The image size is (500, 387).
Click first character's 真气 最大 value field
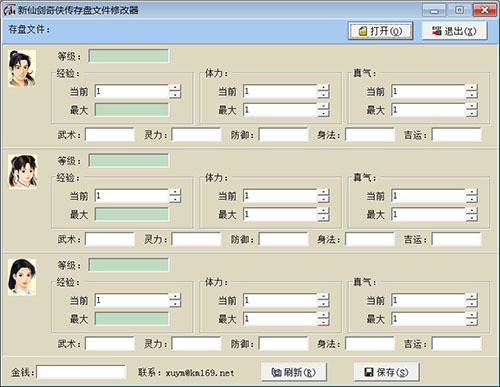429,110
